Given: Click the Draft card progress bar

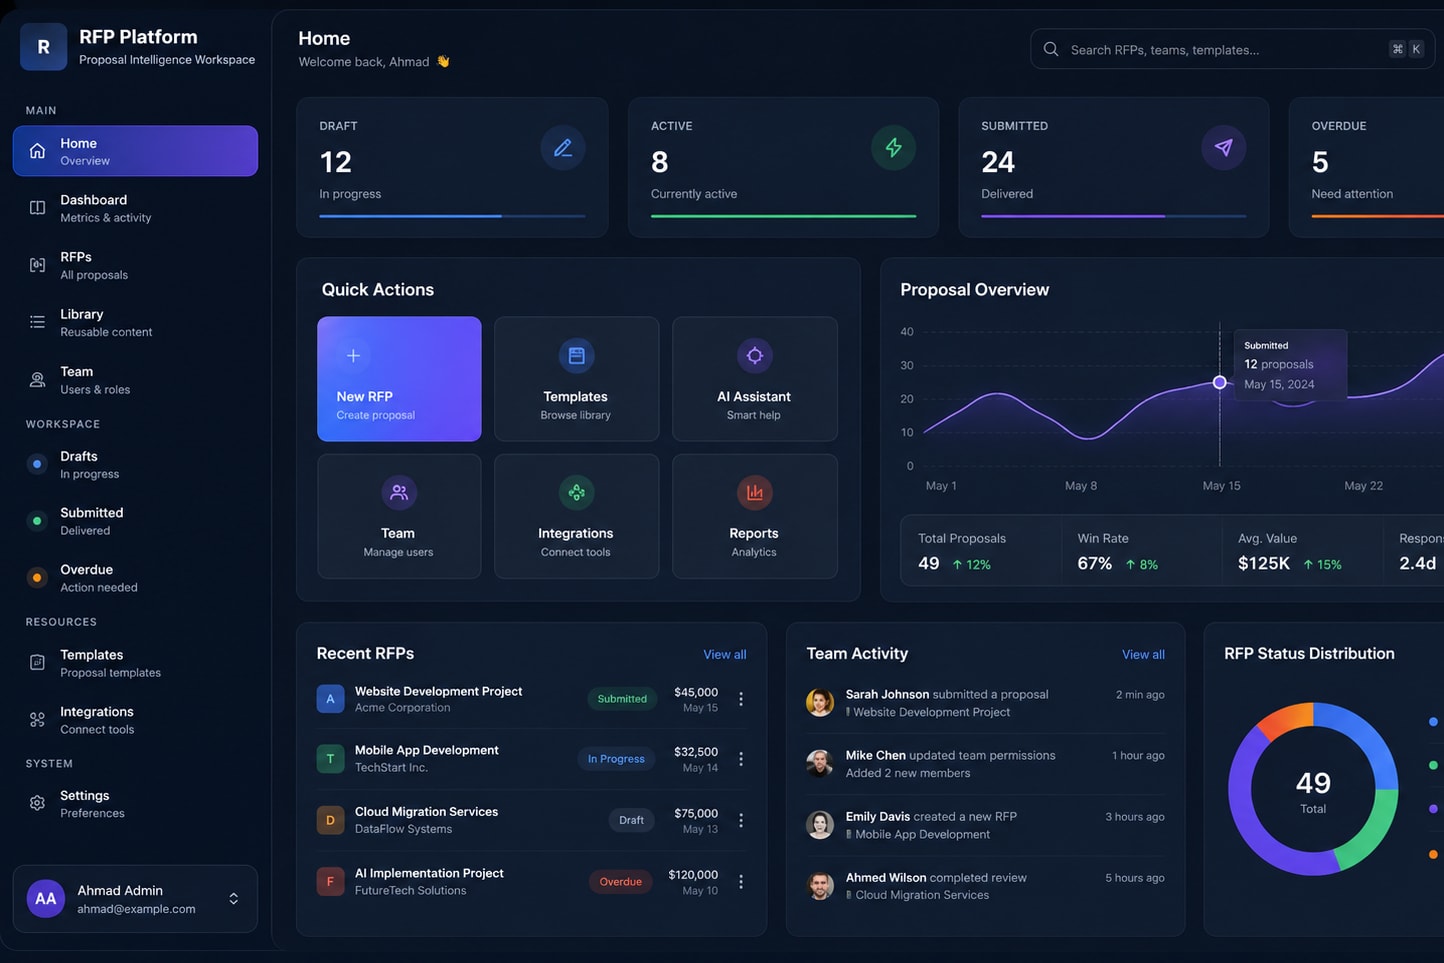Looking at the screenshot, I should pos(452,215).
